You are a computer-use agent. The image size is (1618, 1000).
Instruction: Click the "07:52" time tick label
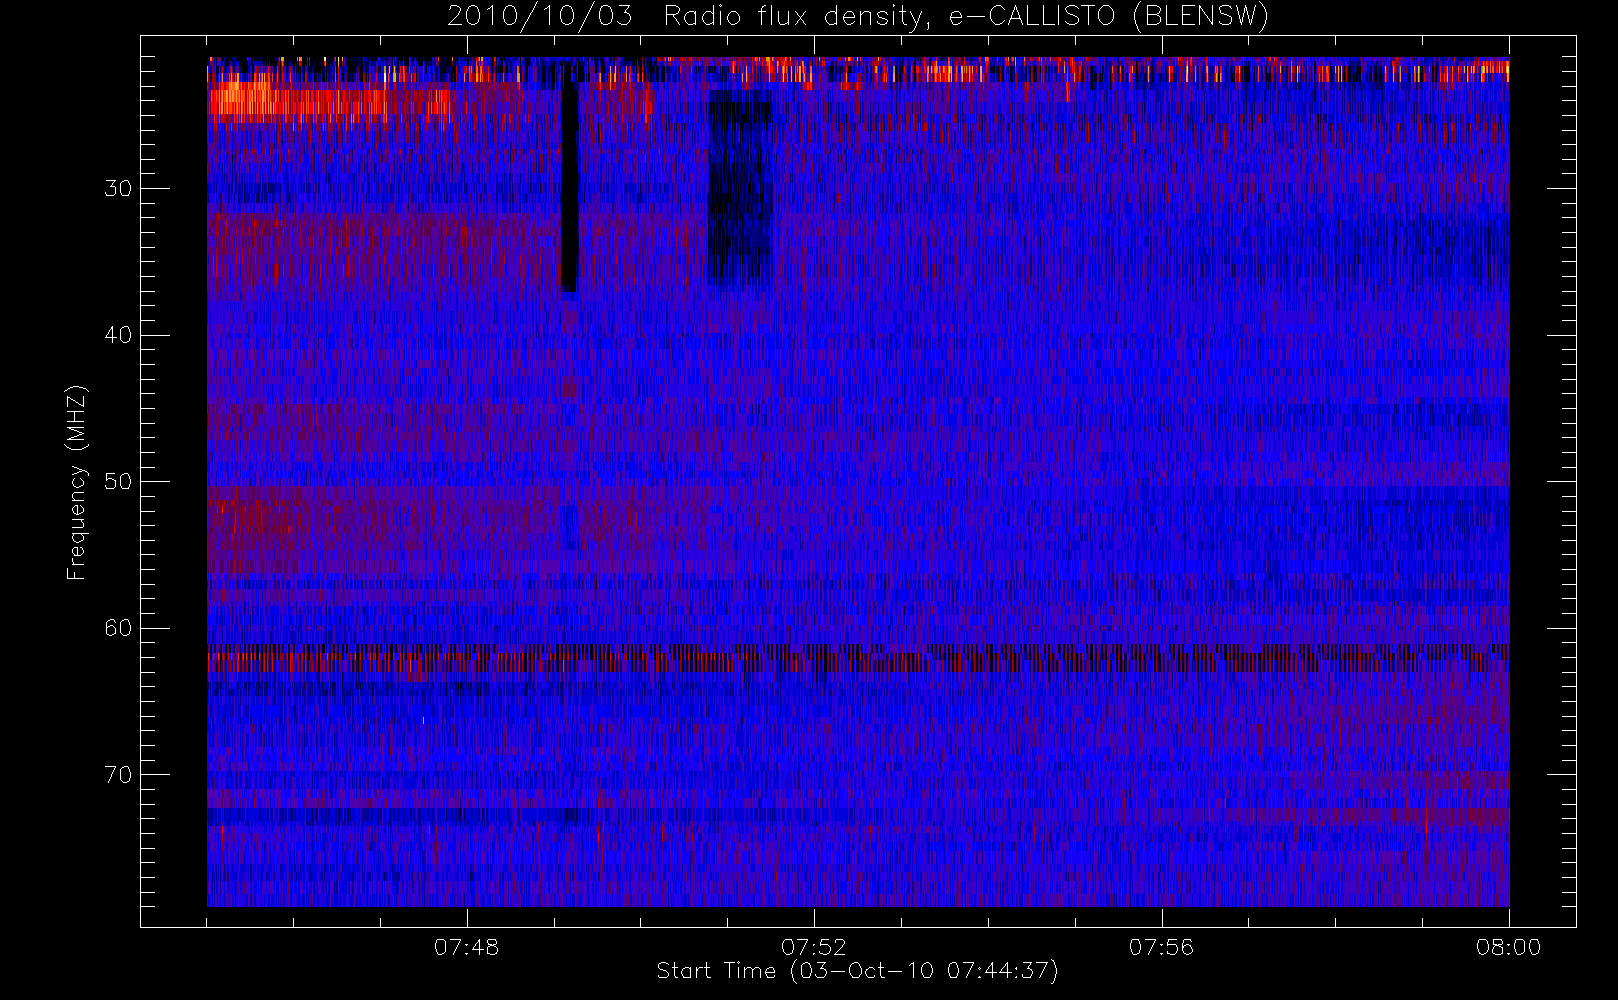(814, 947)
